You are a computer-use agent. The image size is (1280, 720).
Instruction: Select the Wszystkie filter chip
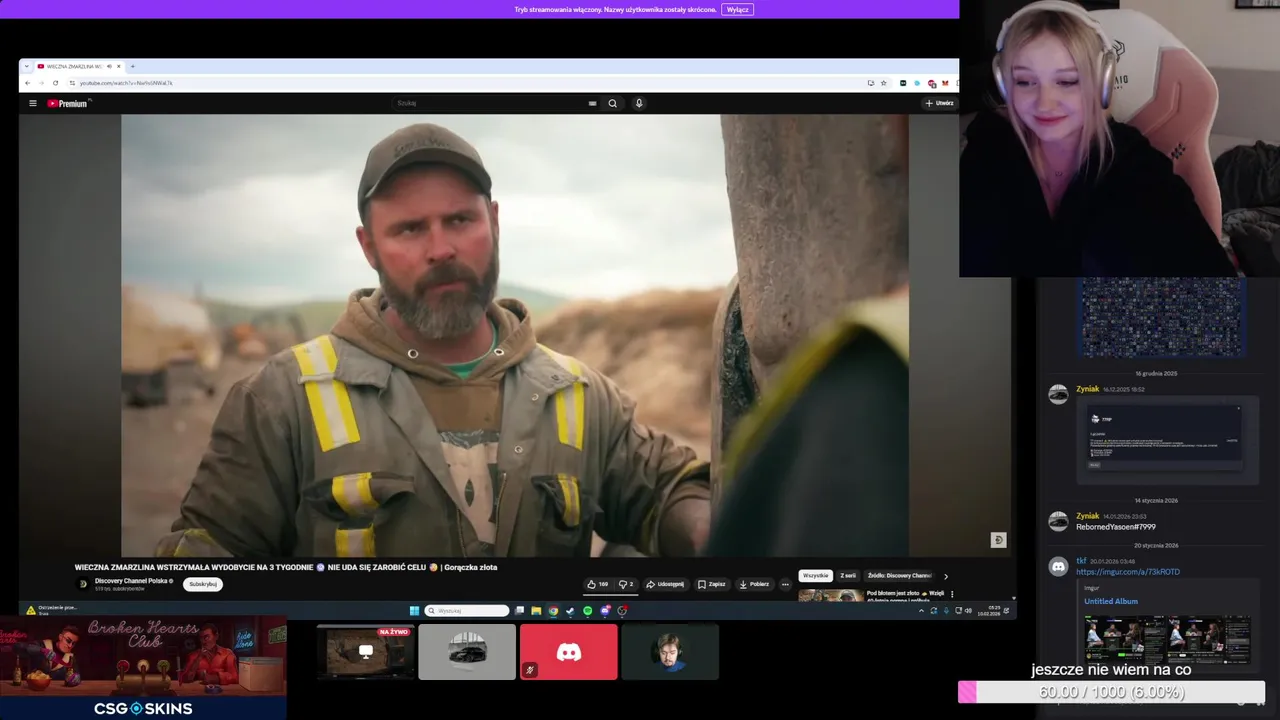point(815,576)
